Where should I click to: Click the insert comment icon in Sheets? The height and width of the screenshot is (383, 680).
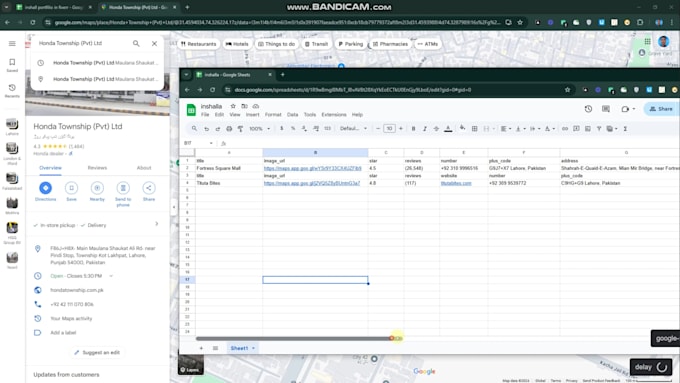[x=576, y=129]
